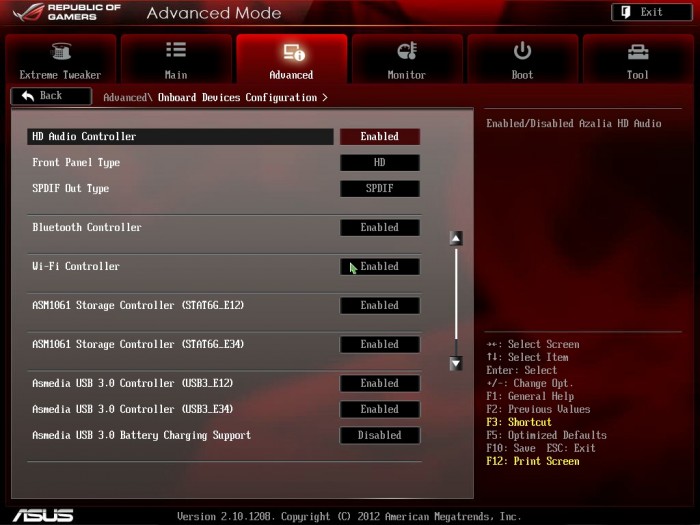The width and height of the screenshot is (700, 525).
Task: Click the Boot power icon
Action: pos(522,50)
